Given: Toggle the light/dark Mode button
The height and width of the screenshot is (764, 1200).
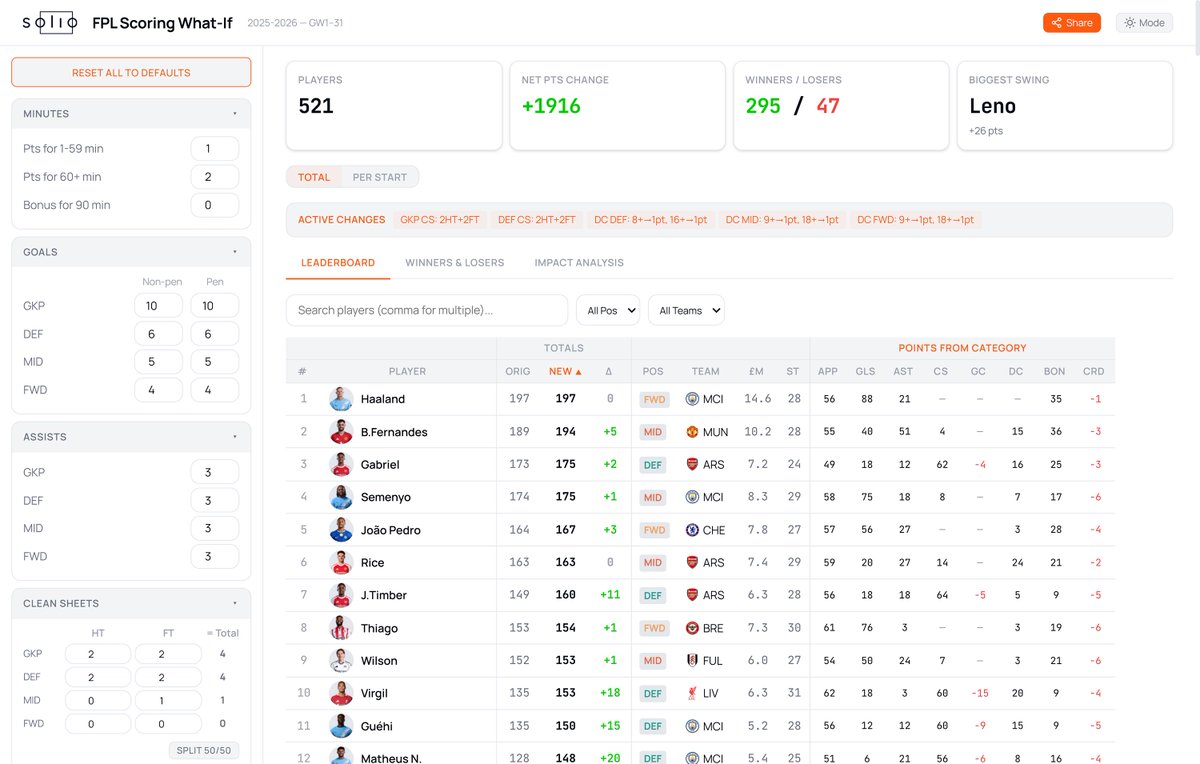Looking at the screenshot, I should pos(1144,22).
